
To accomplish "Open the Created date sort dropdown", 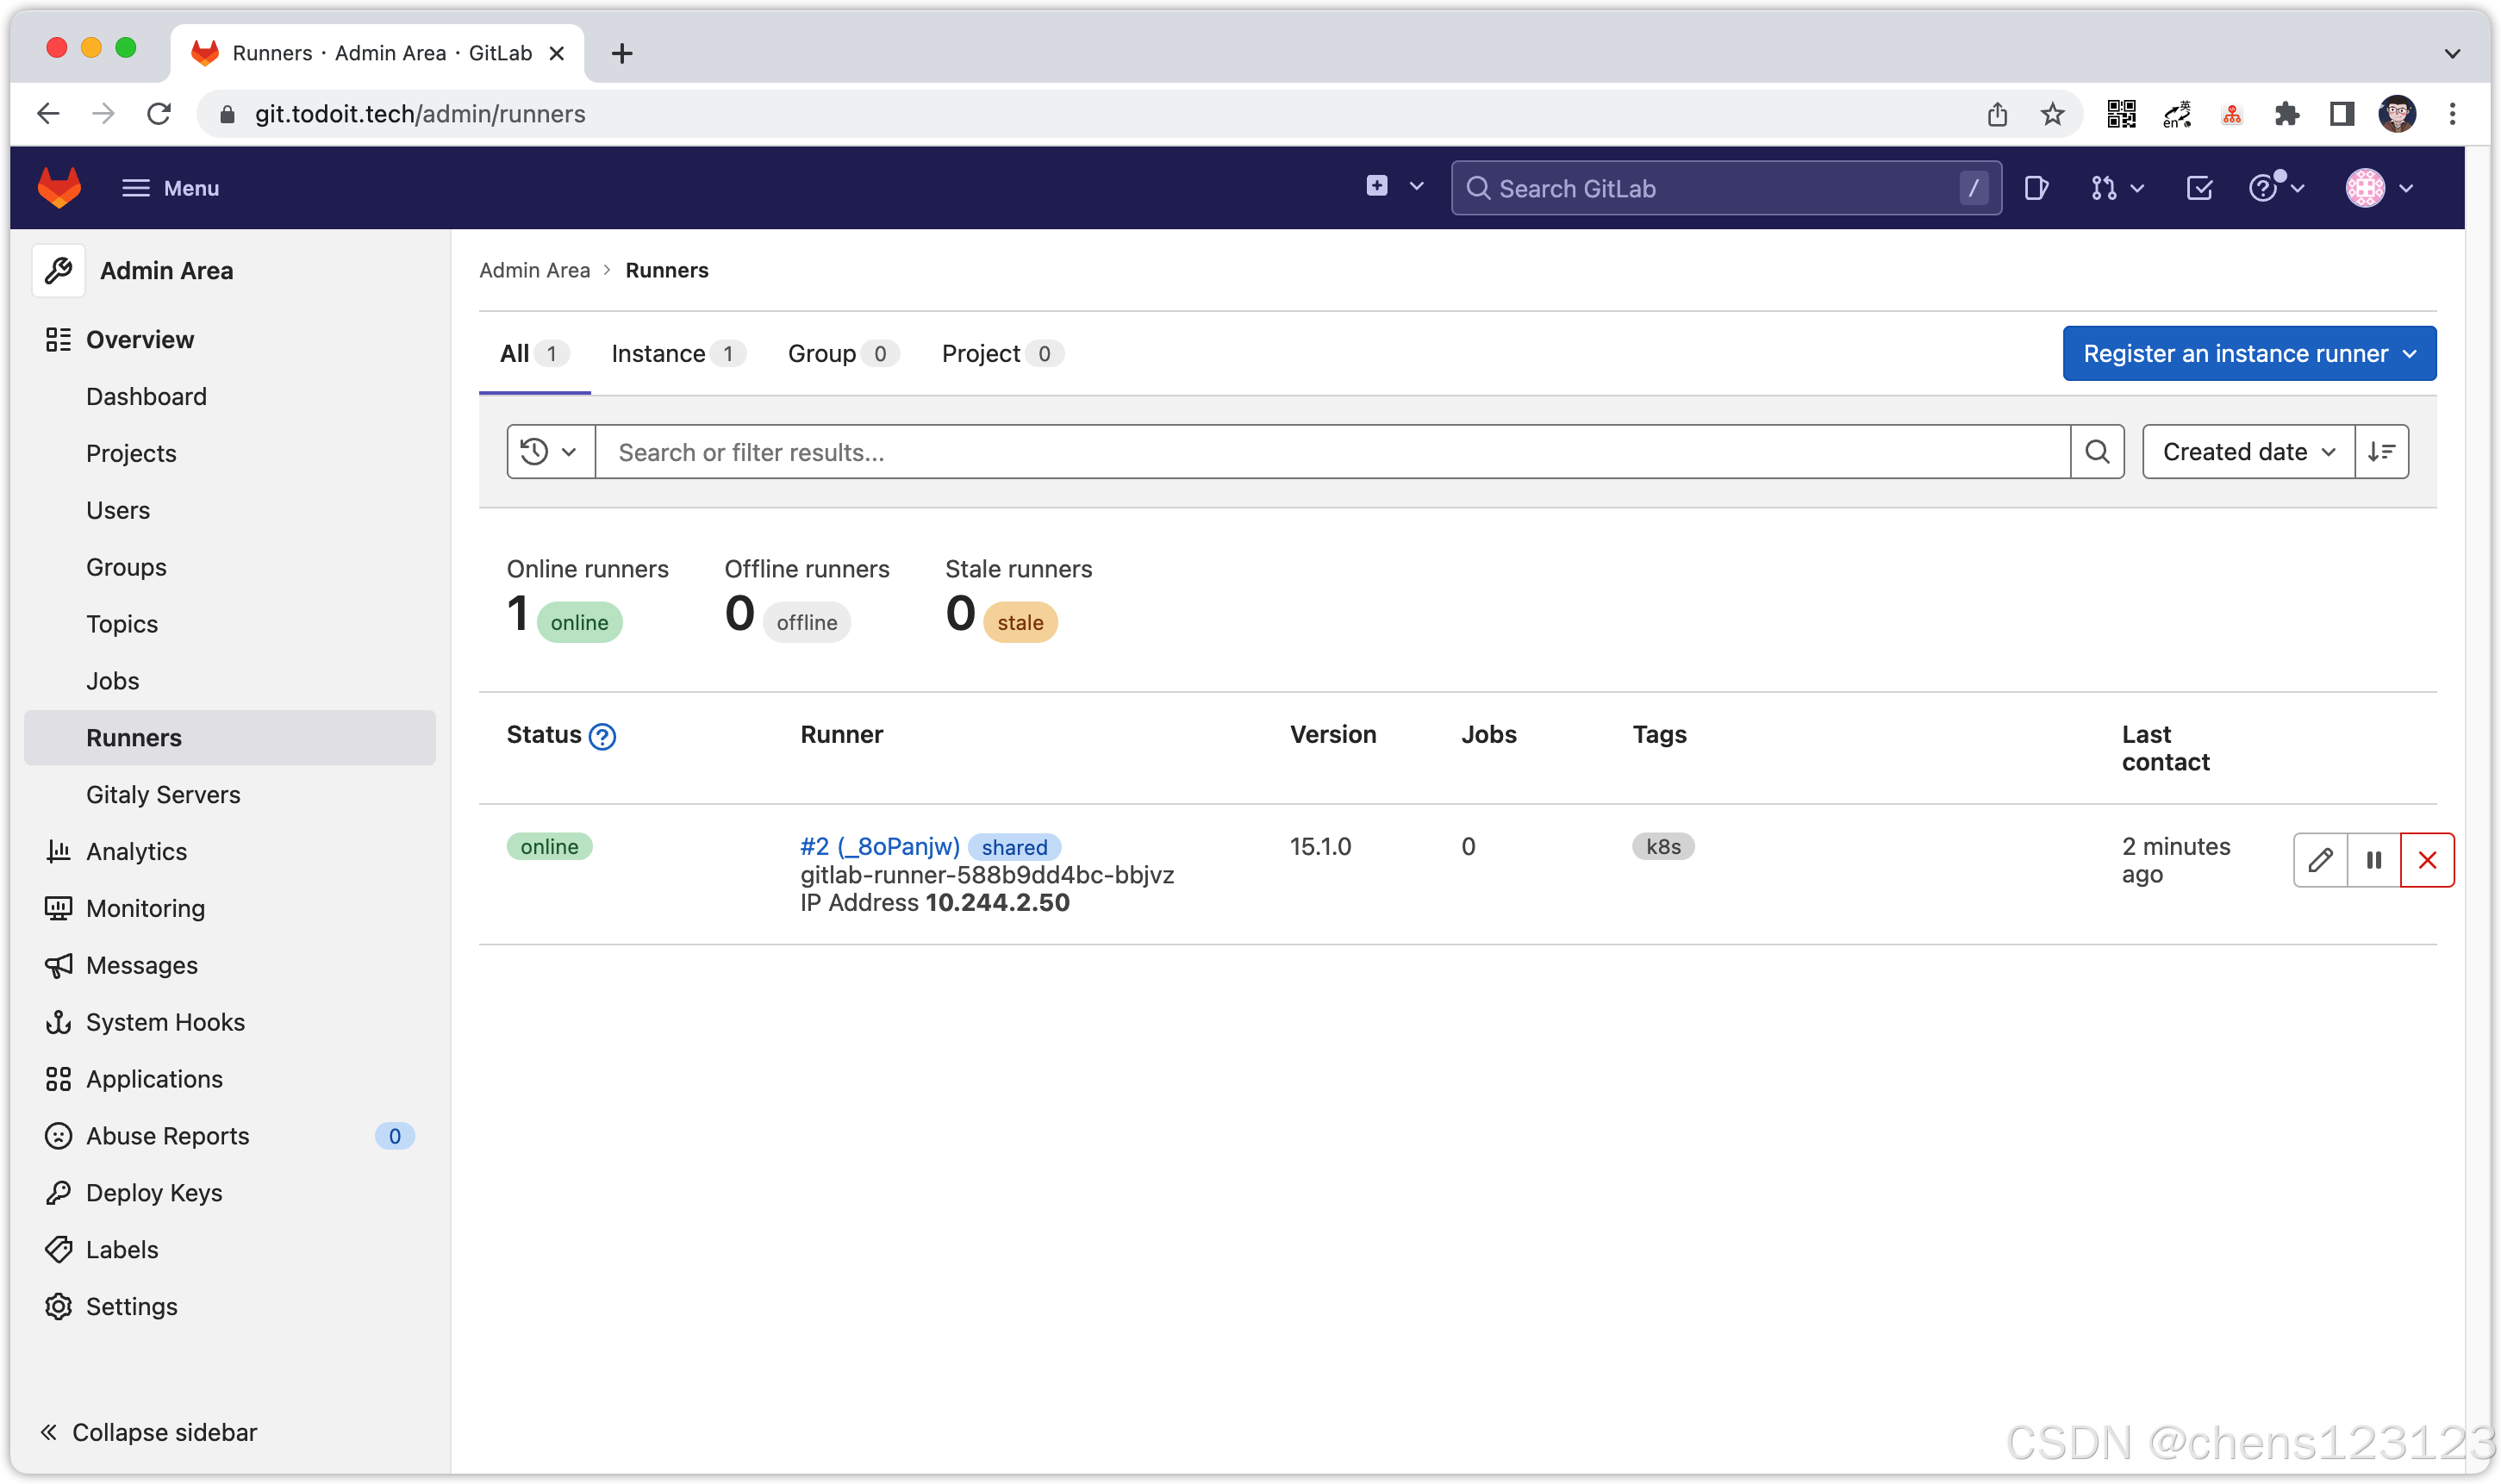I will [x=2247, y=452].
